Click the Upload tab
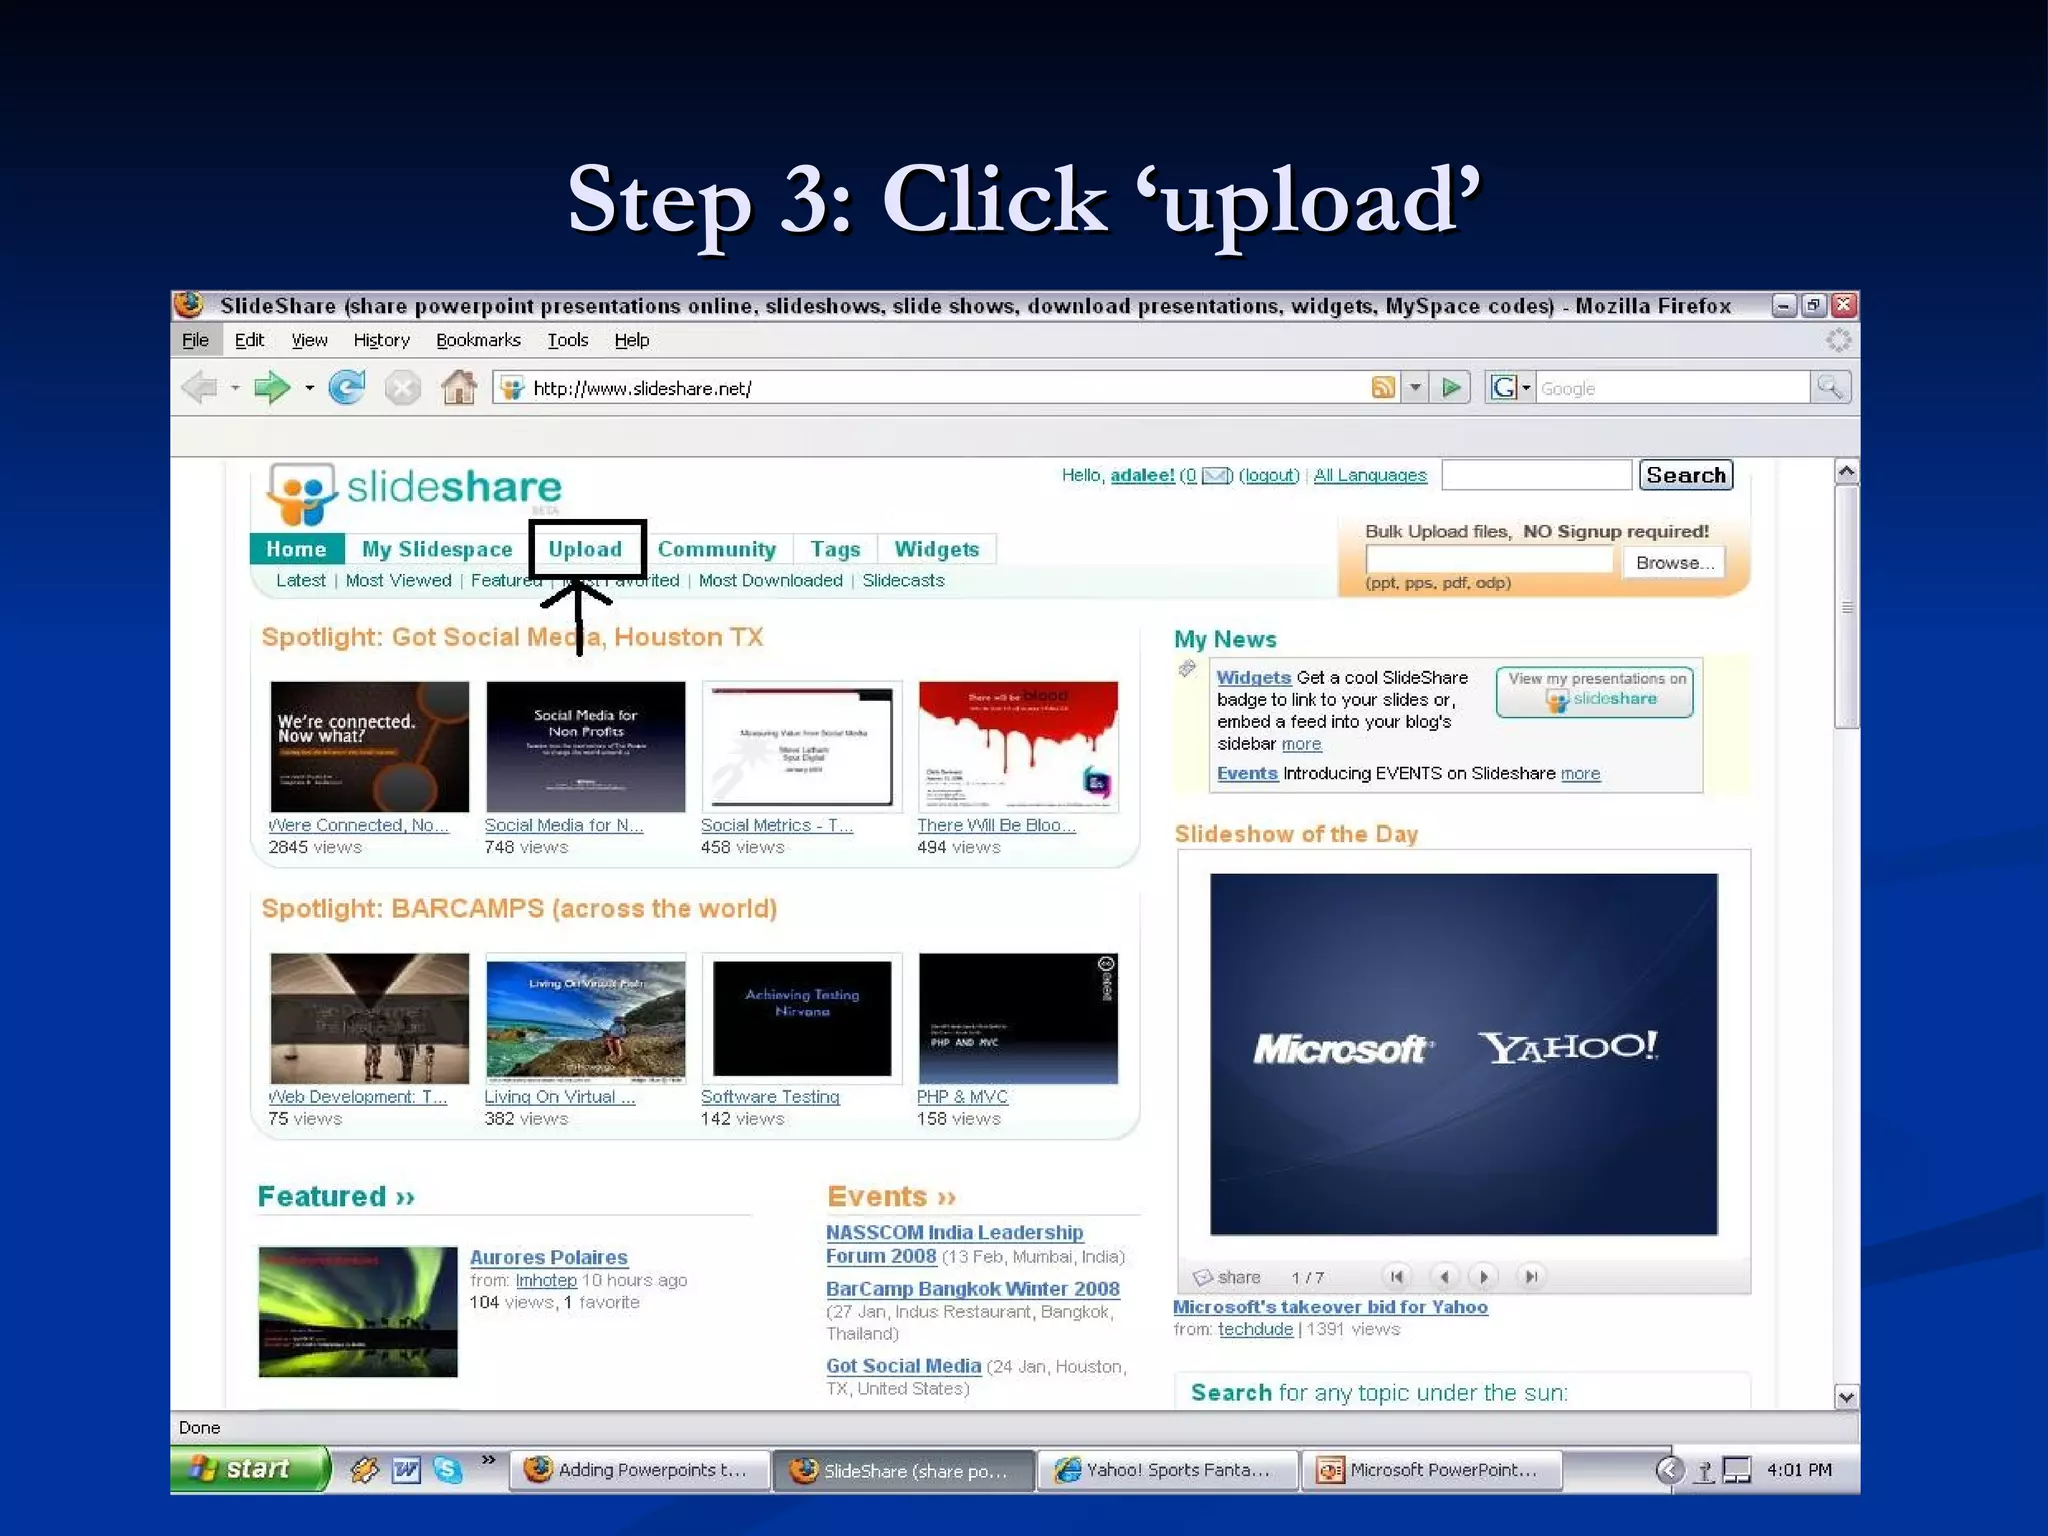The image size is (2048, 1536). 585,549
